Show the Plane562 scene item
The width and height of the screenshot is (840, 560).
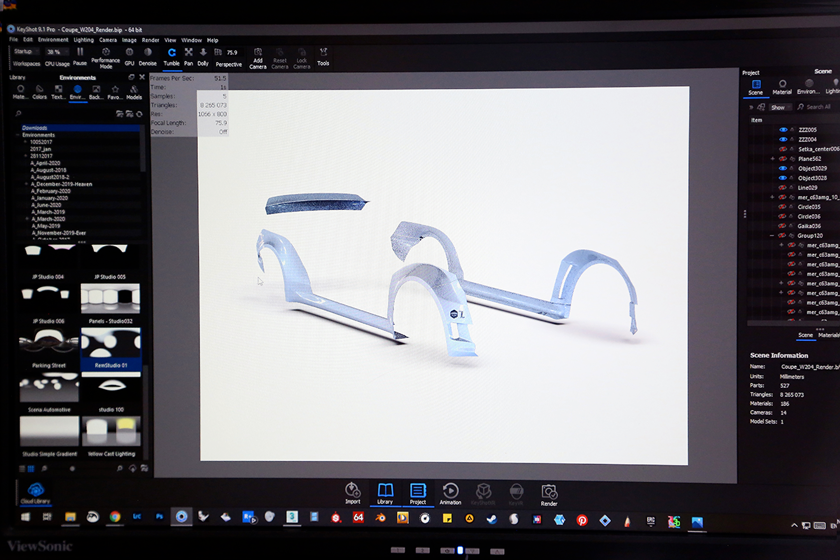click(x=783, y=158)
